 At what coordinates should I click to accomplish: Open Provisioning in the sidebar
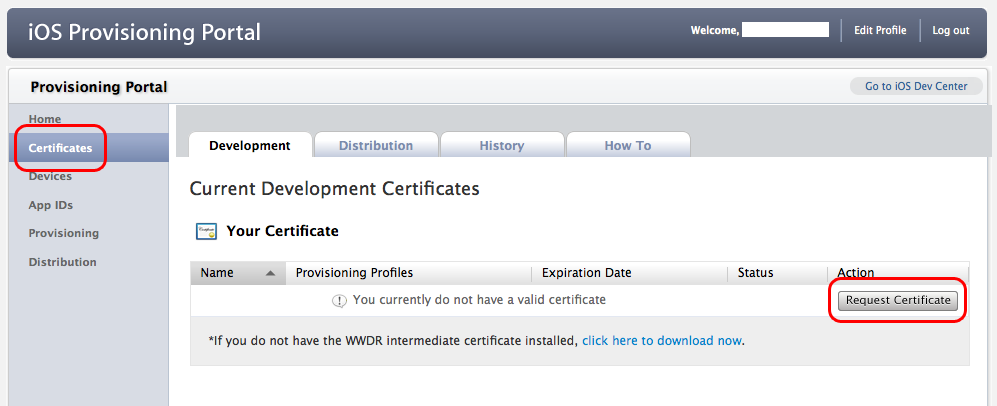coord(63,233)
